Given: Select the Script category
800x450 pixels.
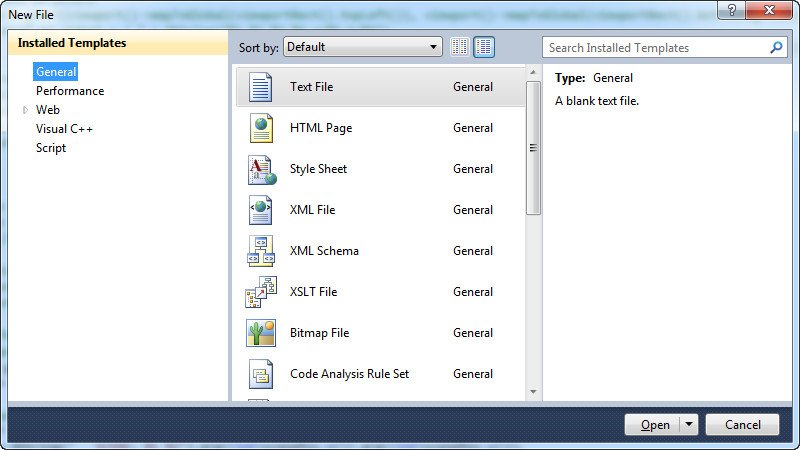Looking at the screenshot, I should [x=51, y=148].
